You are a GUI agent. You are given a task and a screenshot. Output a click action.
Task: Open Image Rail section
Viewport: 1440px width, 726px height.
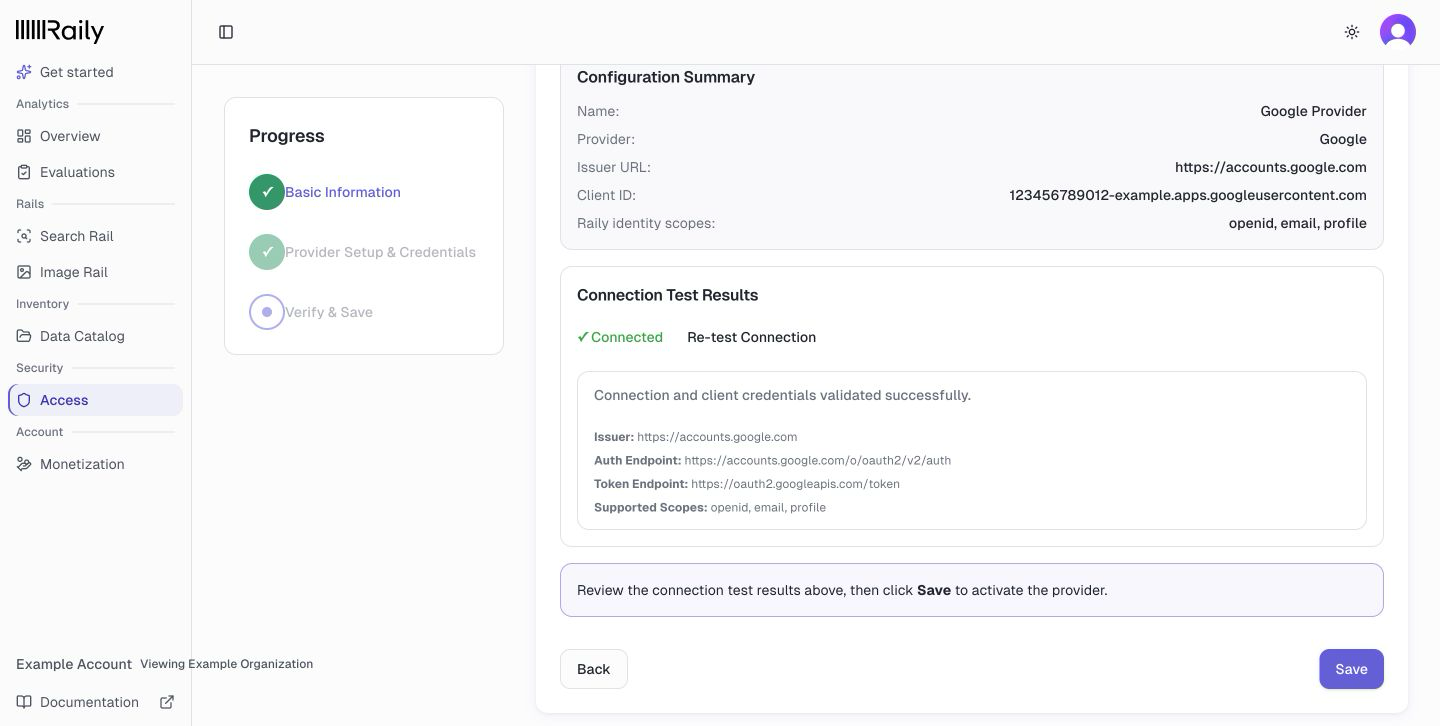95,272
